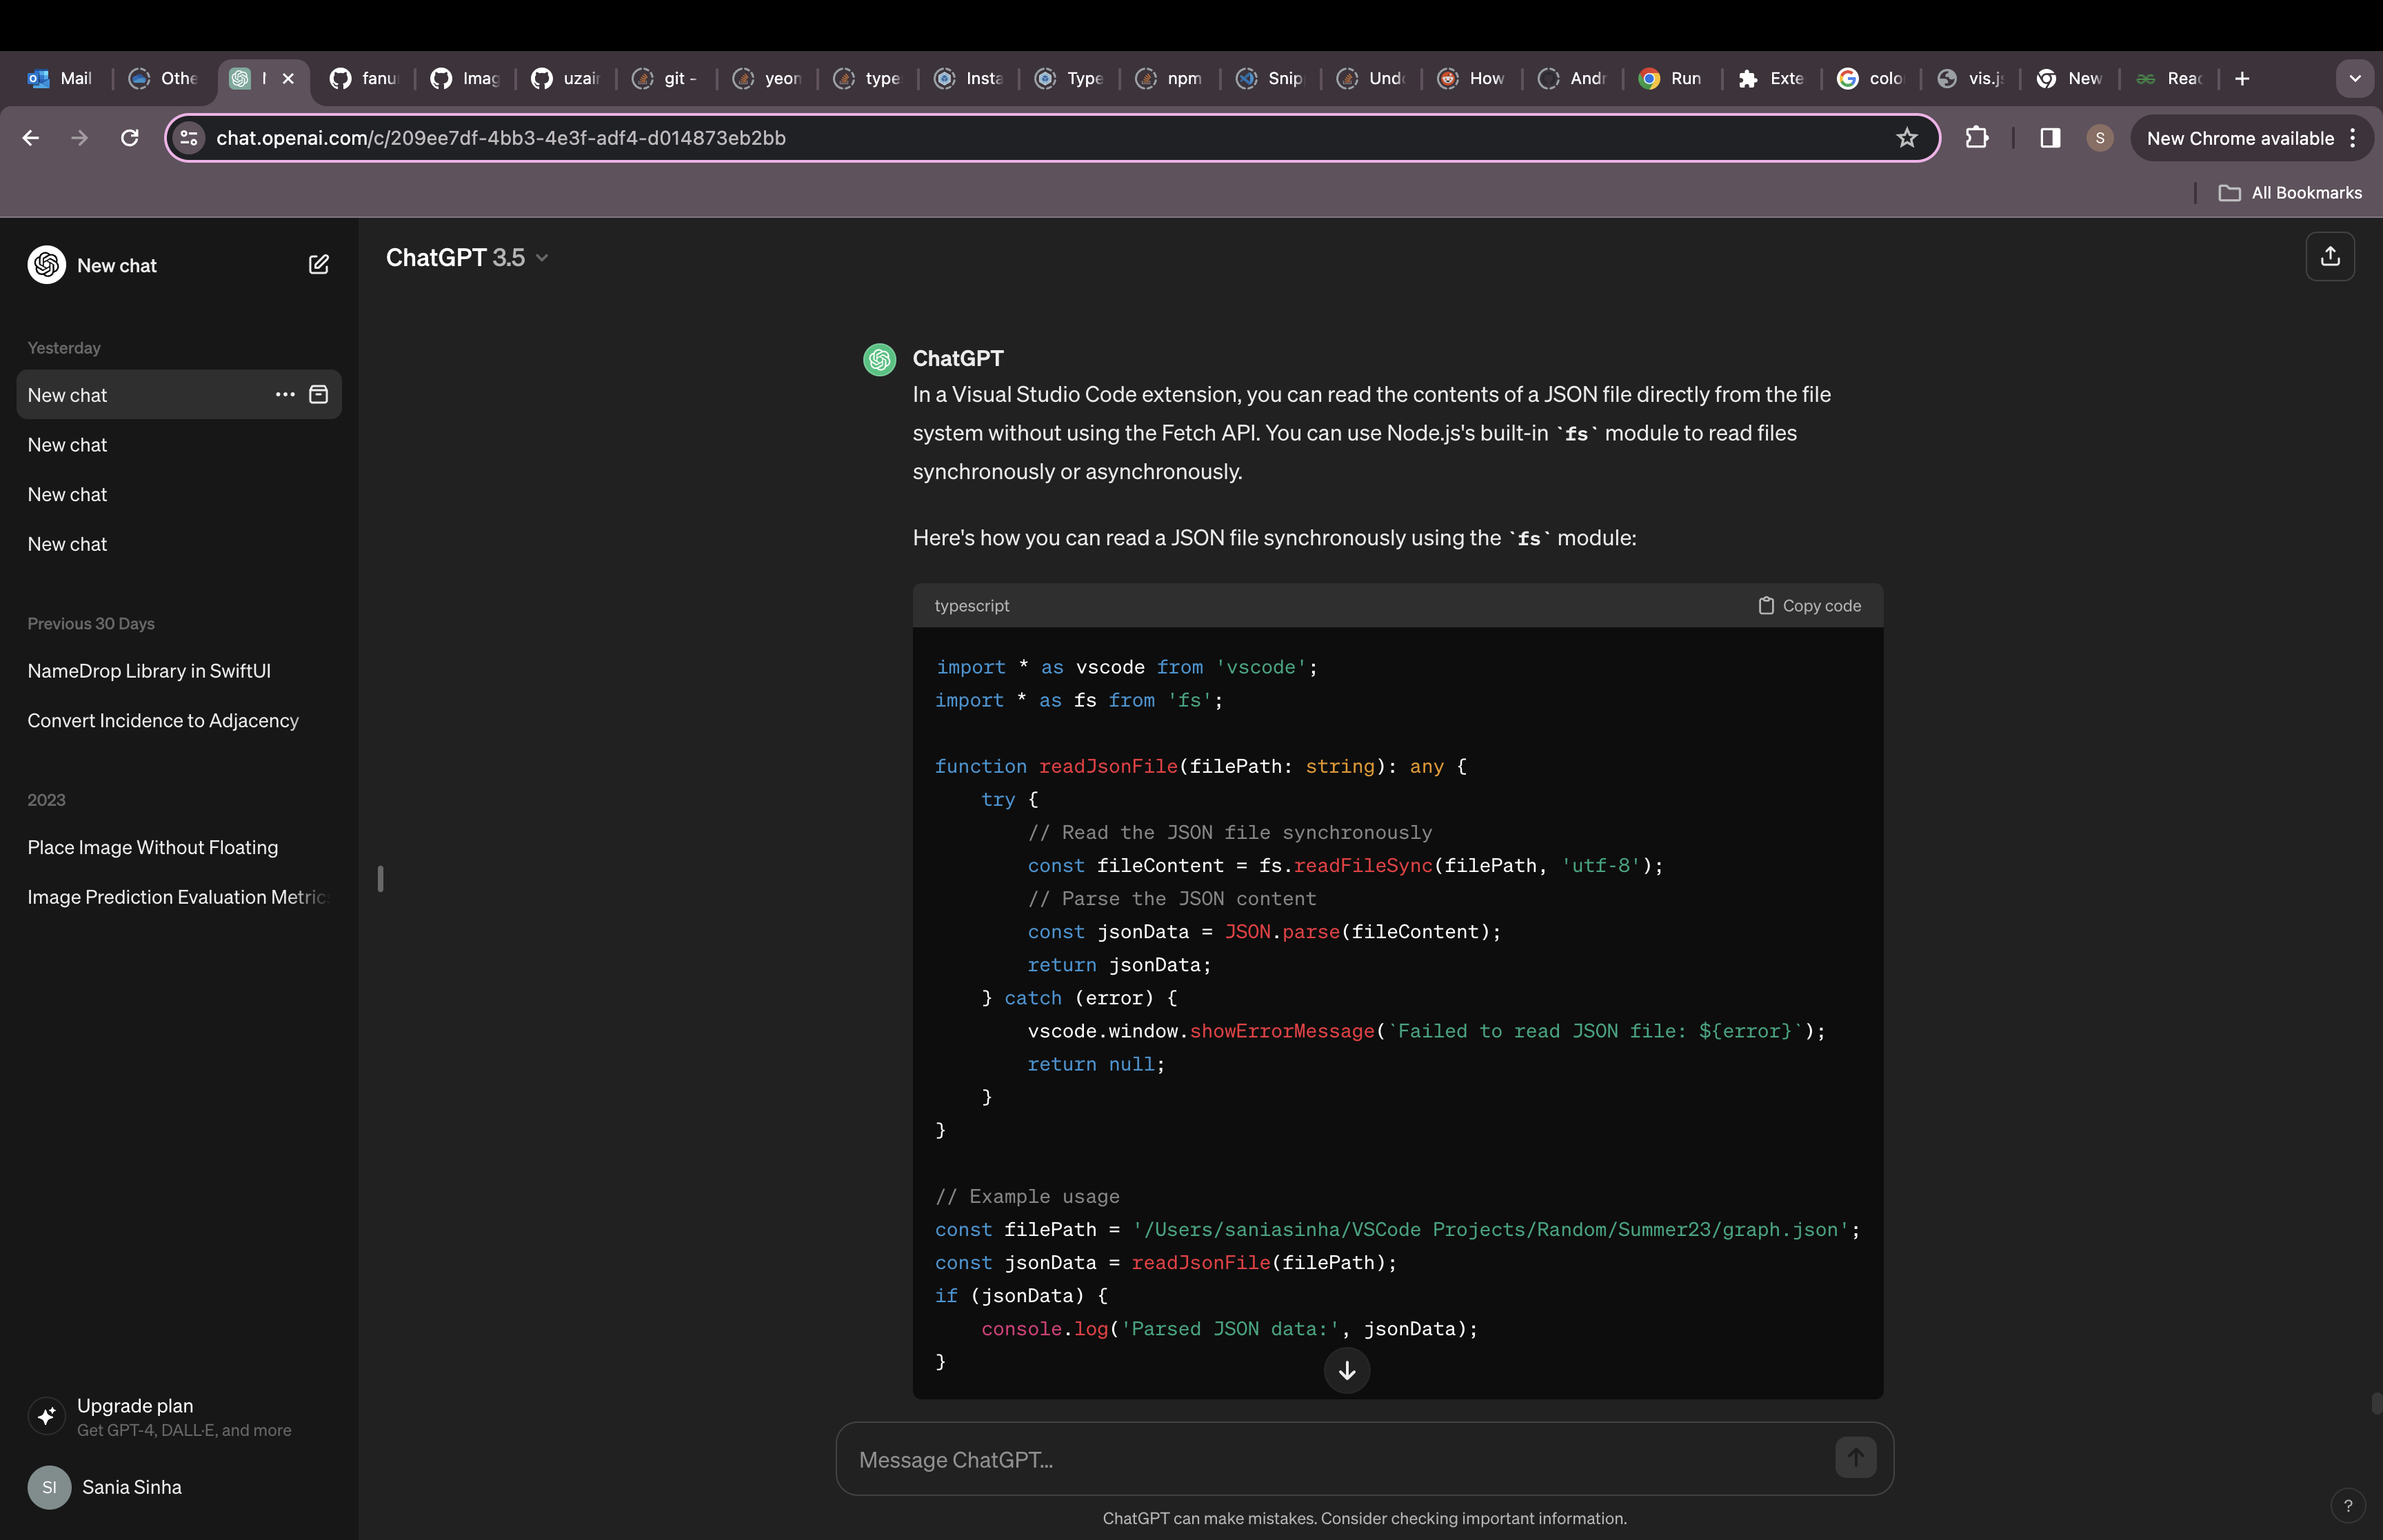Click the Extensions browser toolbar icon
The width and height of the screenshot is (2383, 1540).
1978,137
